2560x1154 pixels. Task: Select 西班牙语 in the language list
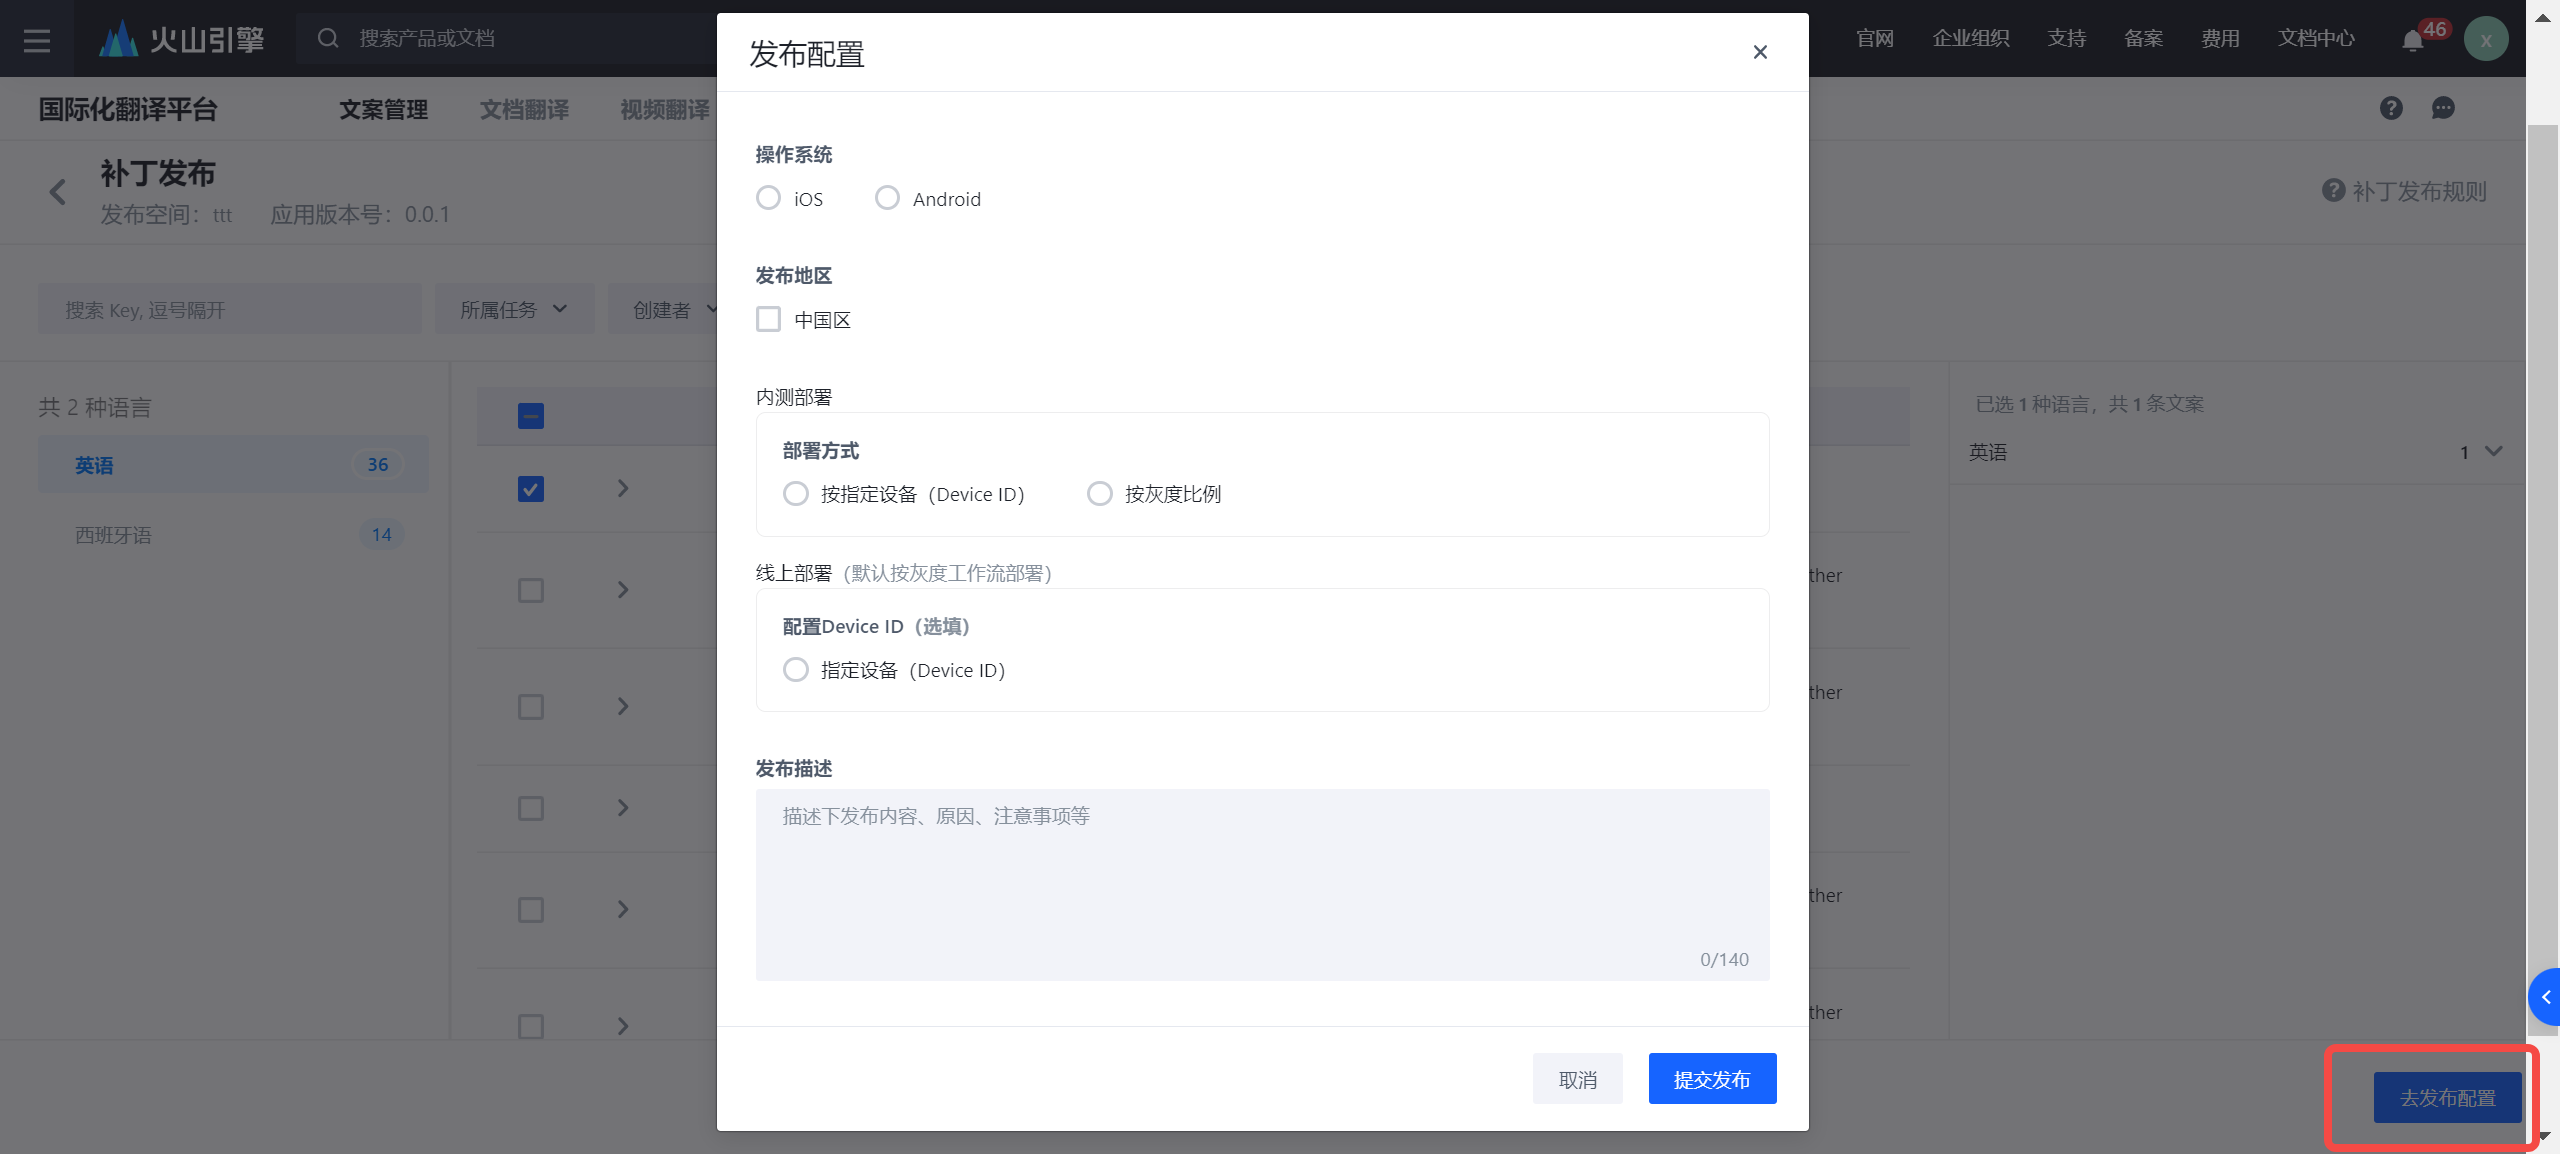coord(114,535)
